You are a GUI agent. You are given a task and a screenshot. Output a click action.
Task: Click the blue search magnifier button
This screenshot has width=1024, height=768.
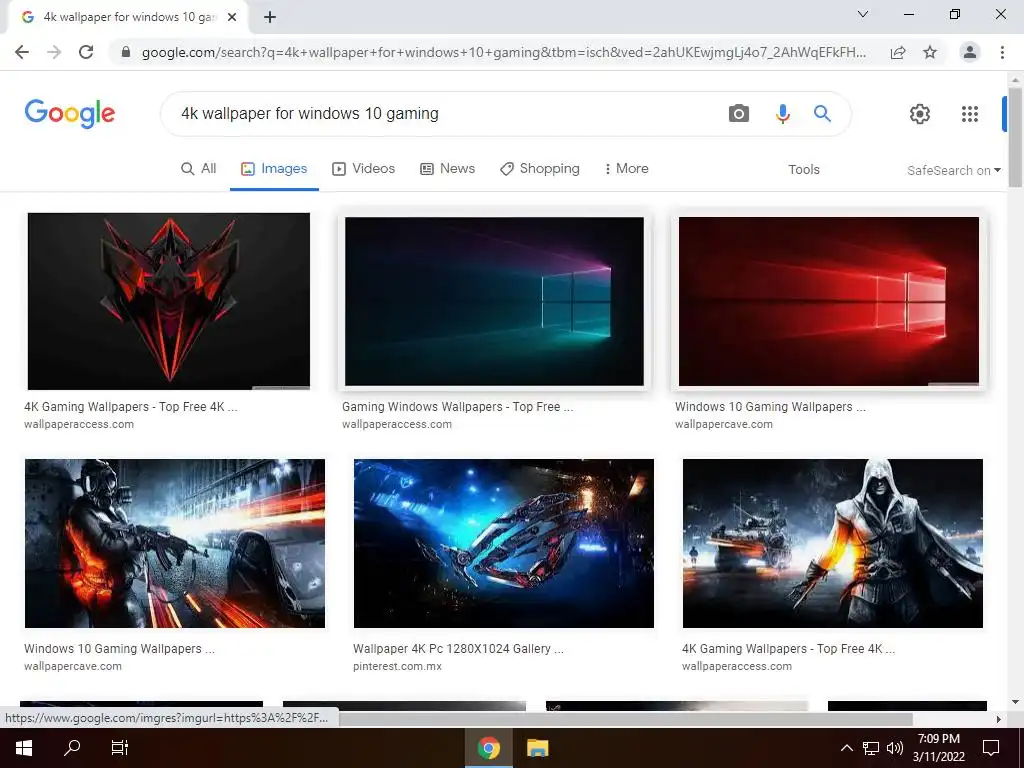coord(822,114)
